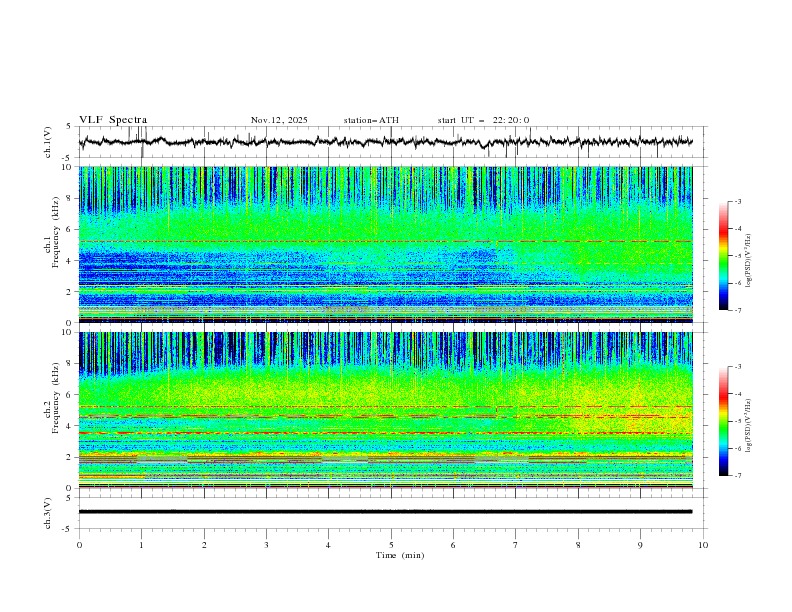Click the "1" tick on the time axis
792x612 pixels.
(x=141, y=545)
